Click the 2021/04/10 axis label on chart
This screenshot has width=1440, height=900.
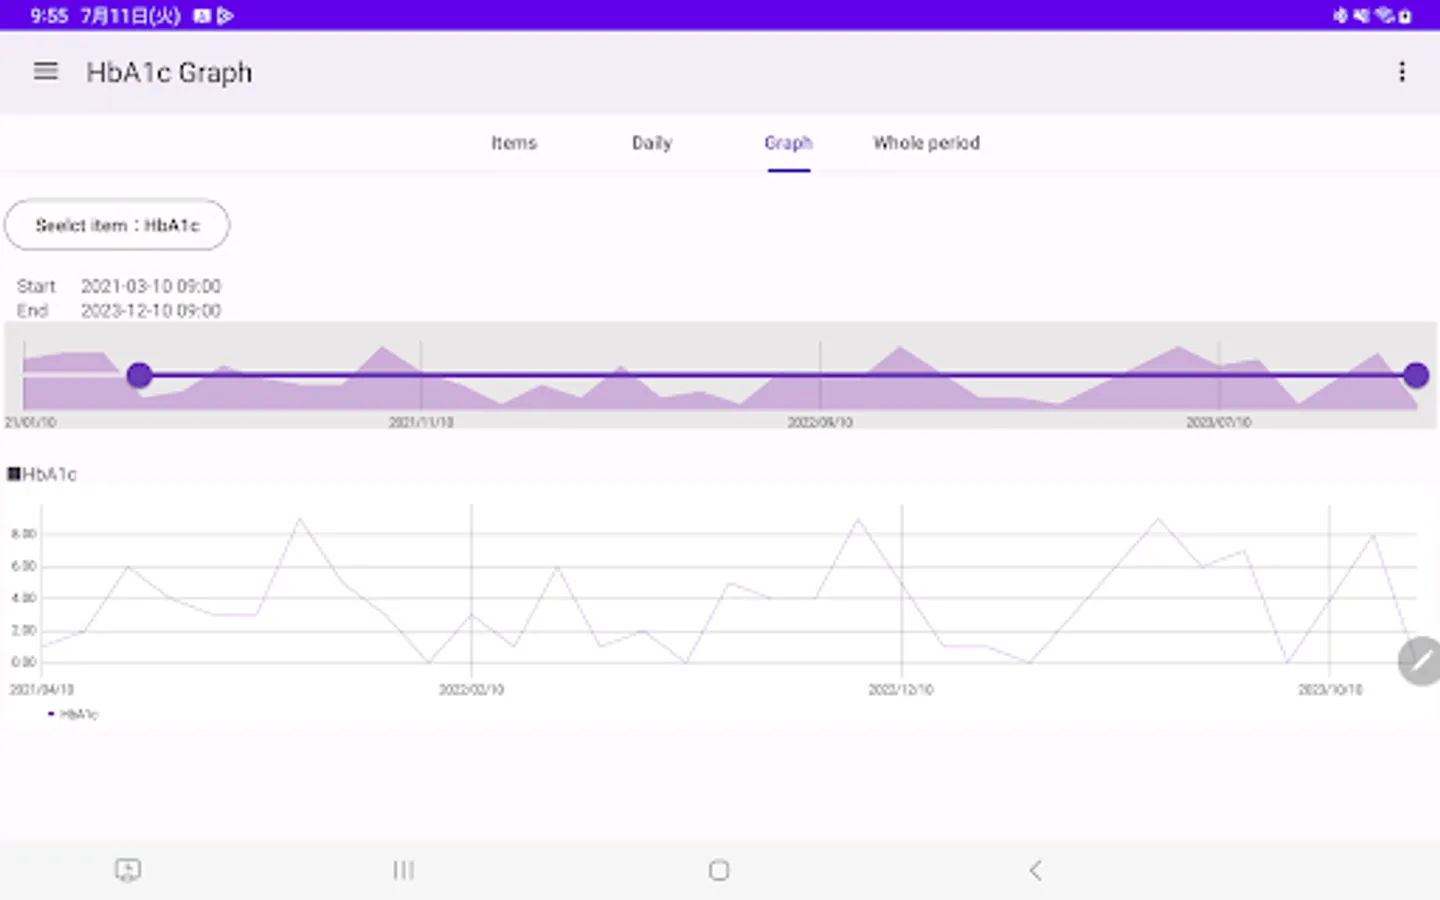41,690
